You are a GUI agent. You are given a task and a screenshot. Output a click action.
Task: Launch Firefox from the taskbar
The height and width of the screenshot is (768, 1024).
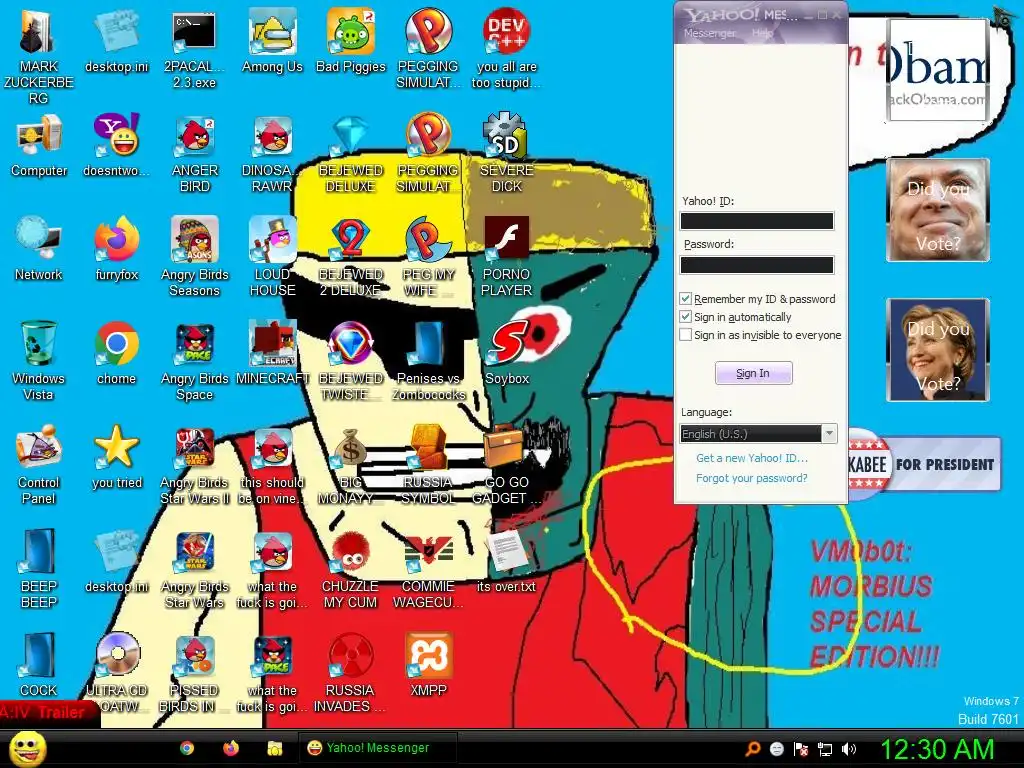[x=231, y=748]
